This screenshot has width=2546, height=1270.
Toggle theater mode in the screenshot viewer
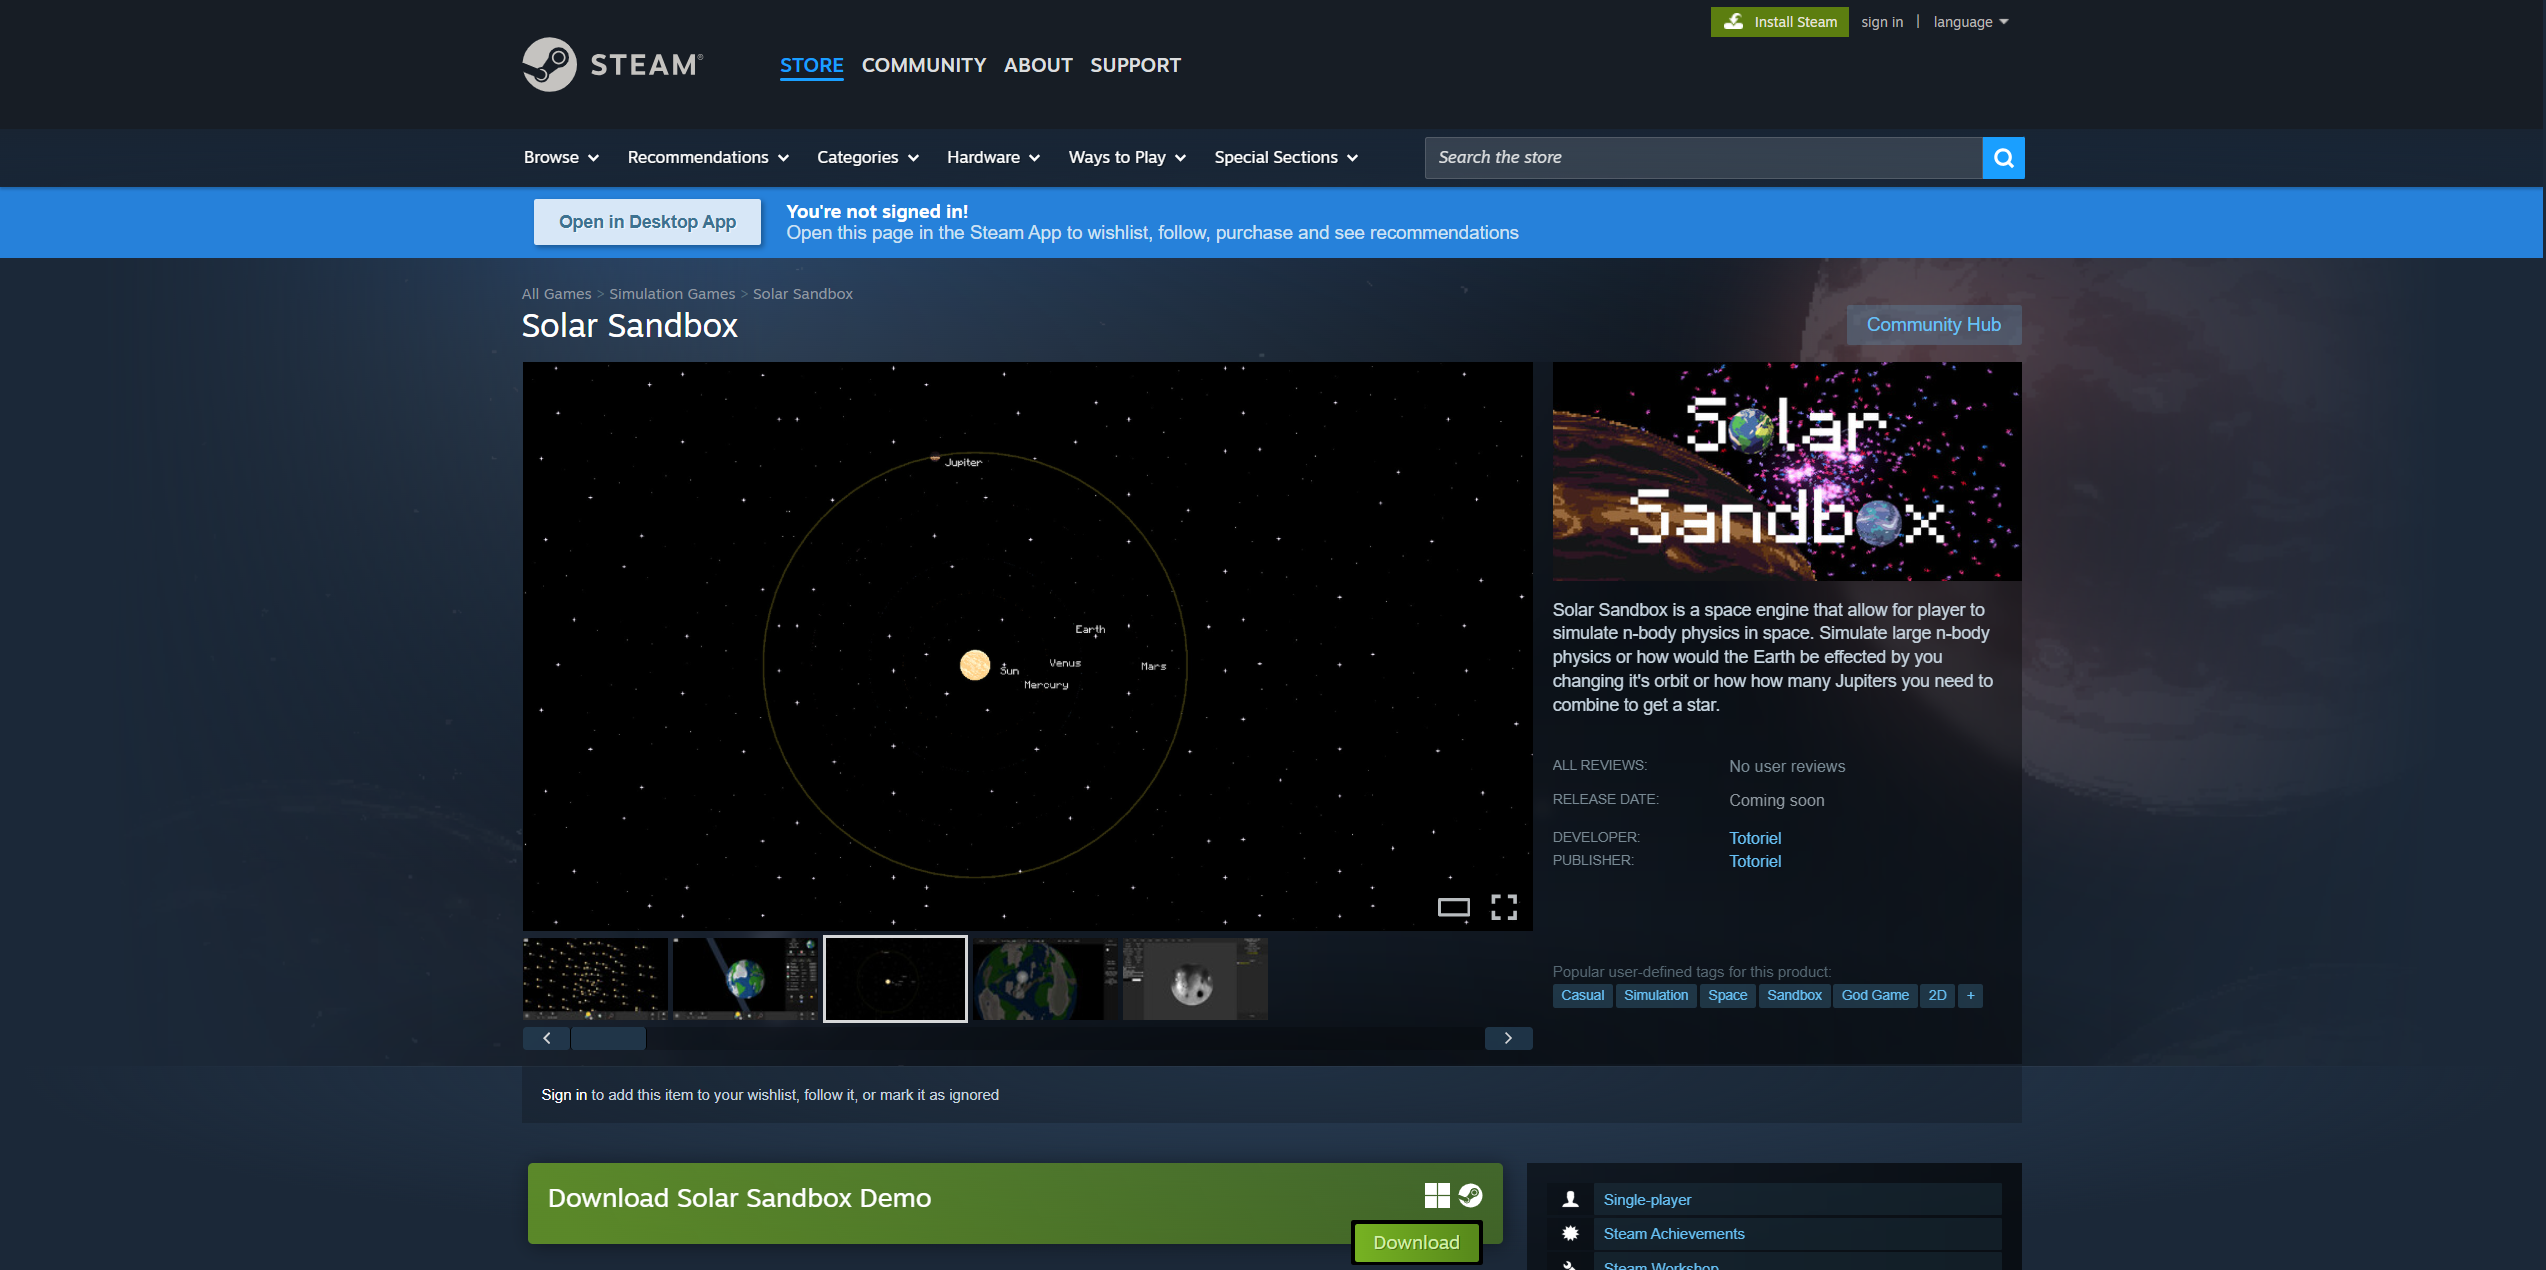pos(1453,907)
